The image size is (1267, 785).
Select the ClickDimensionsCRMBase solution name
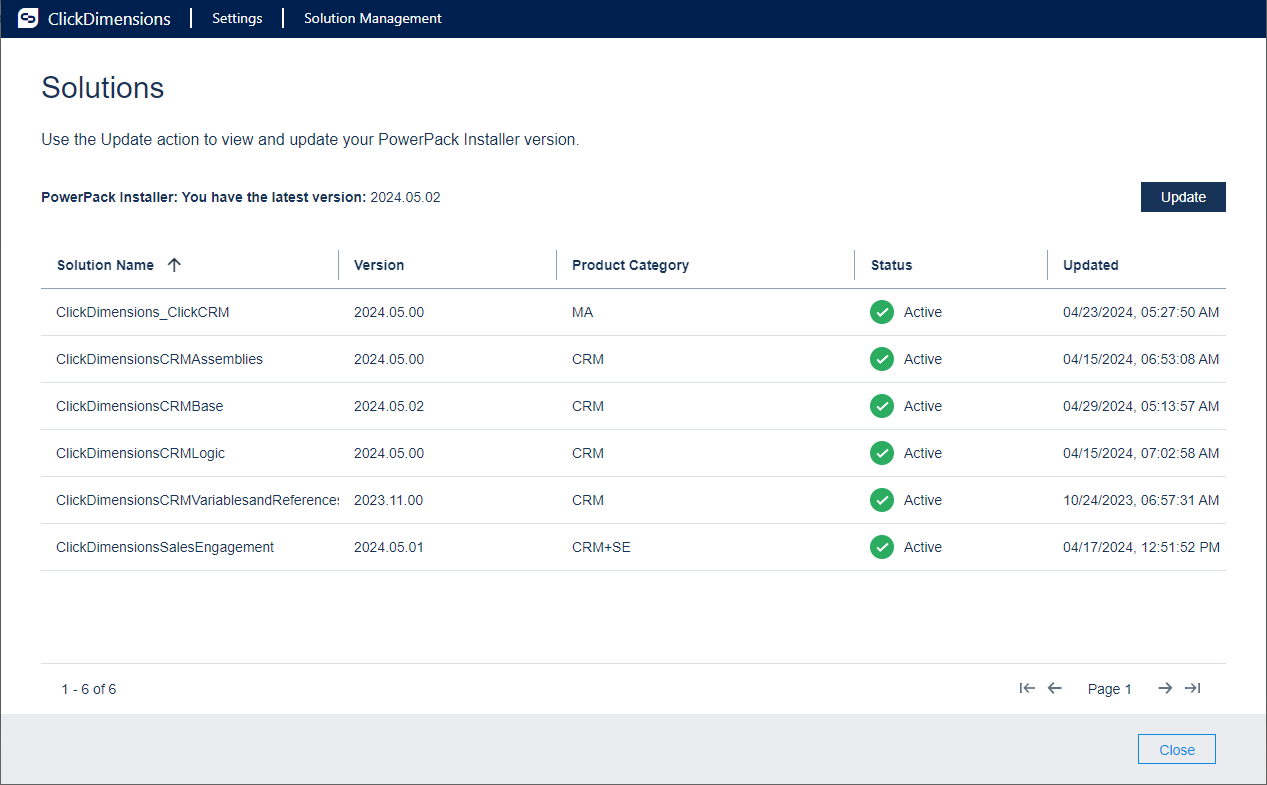[x=139, y=406]
